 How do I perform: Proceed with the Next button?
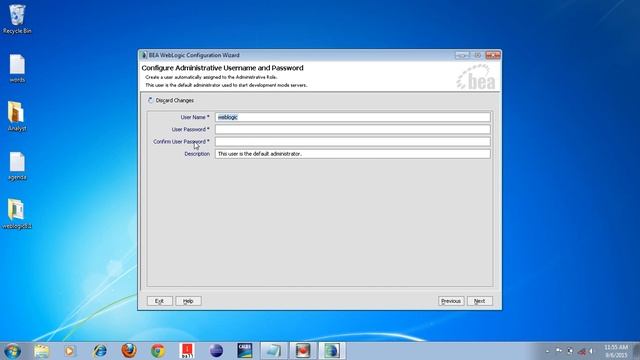coord(480,301)
